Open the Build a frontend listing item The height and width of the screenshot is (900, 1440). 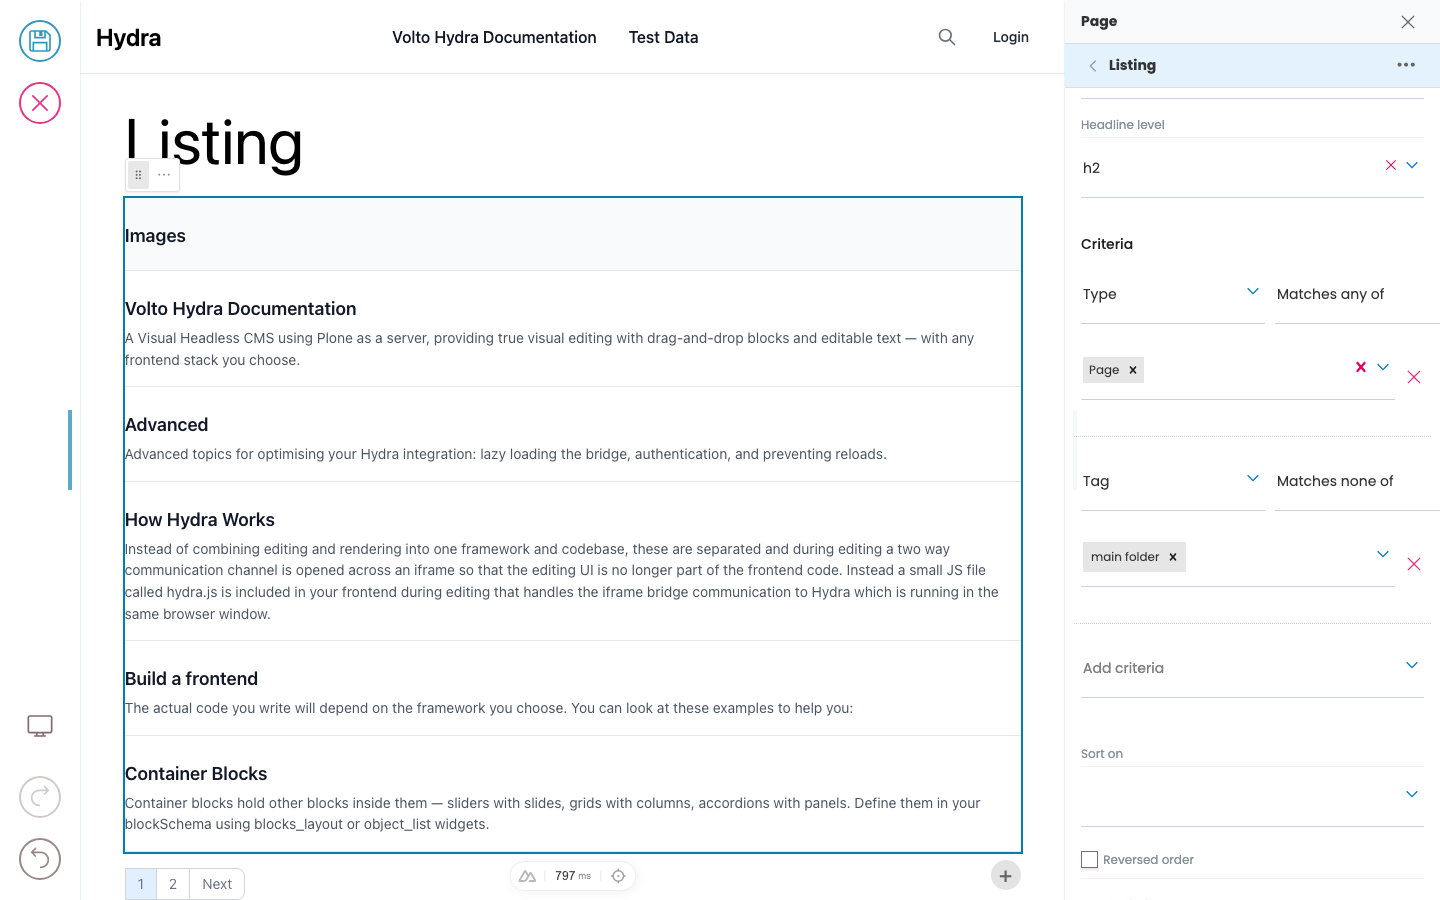[192, 679]
